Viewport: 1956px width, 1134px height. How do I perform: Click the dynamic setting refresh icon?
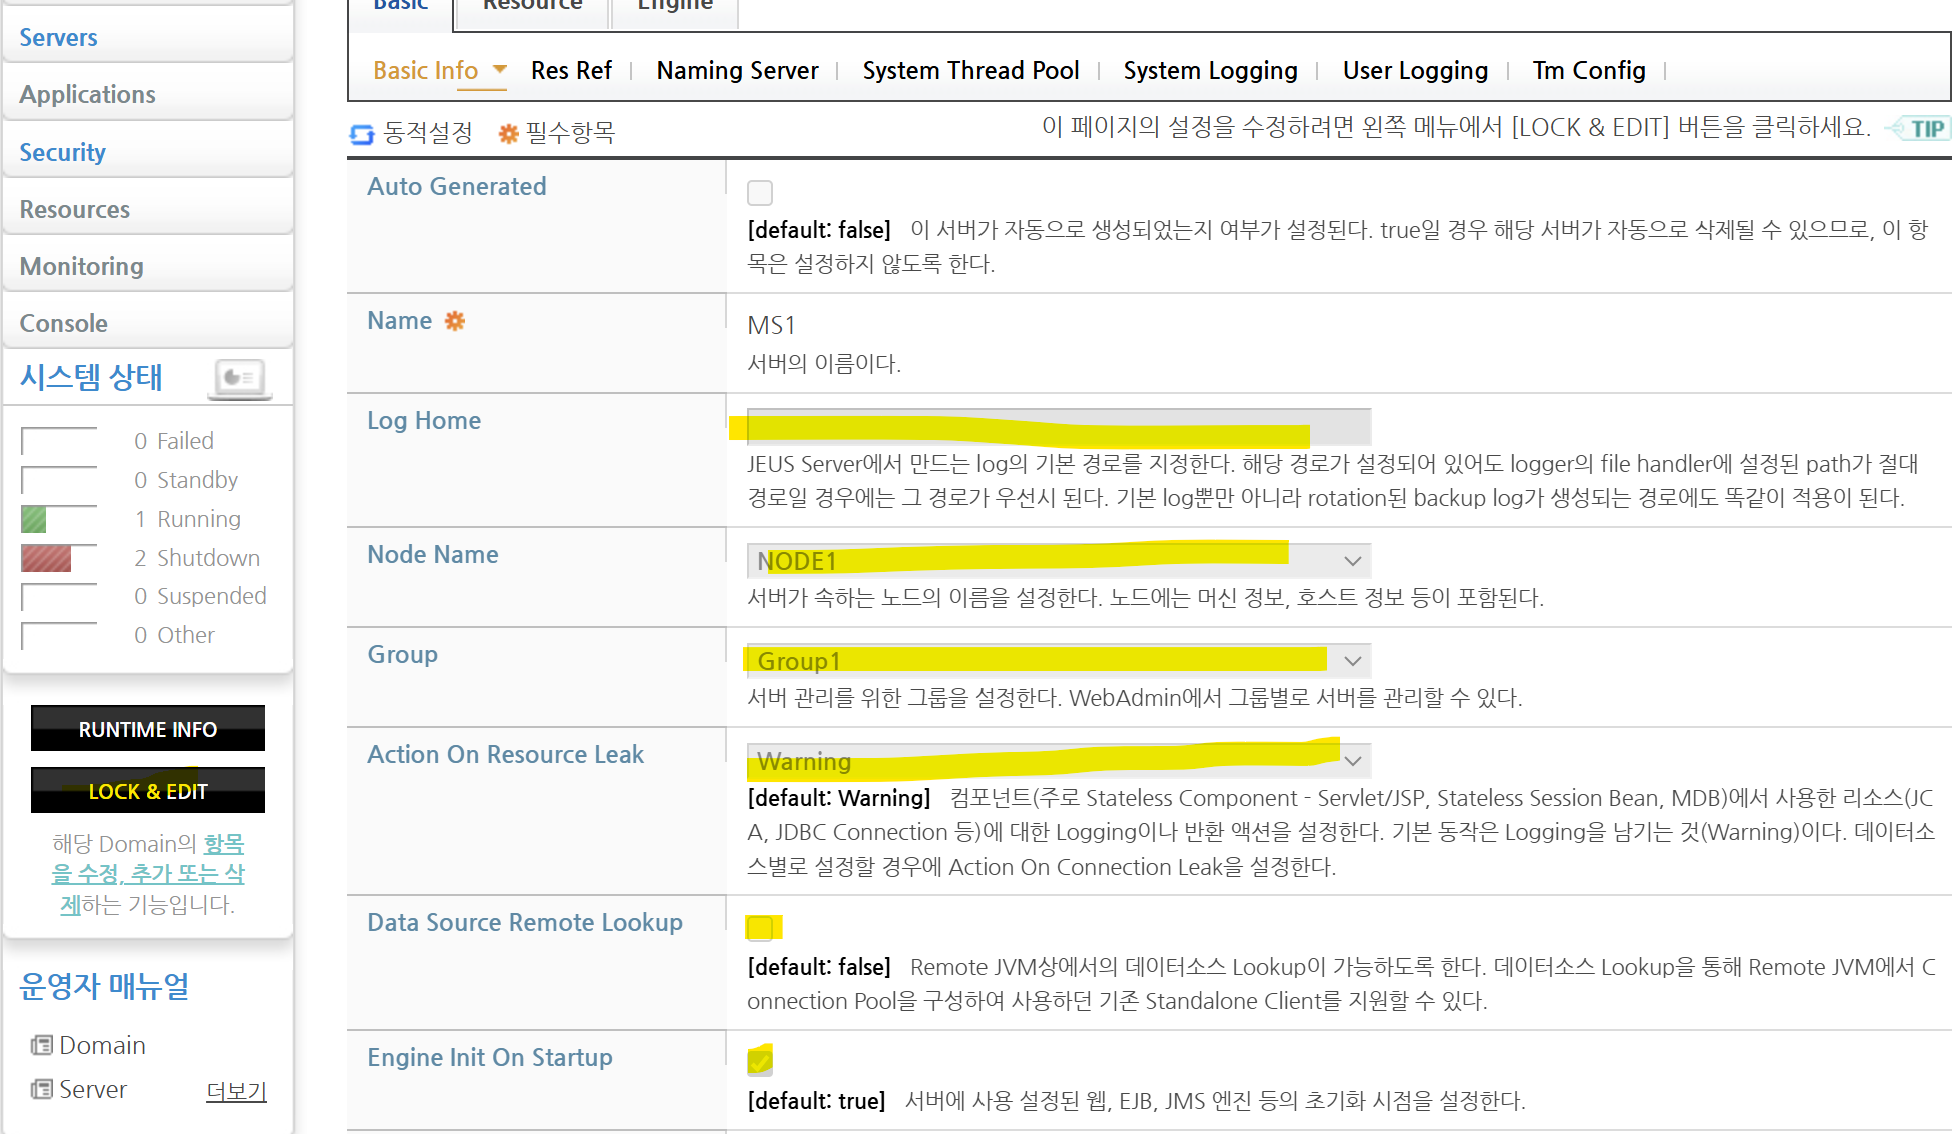361,134
